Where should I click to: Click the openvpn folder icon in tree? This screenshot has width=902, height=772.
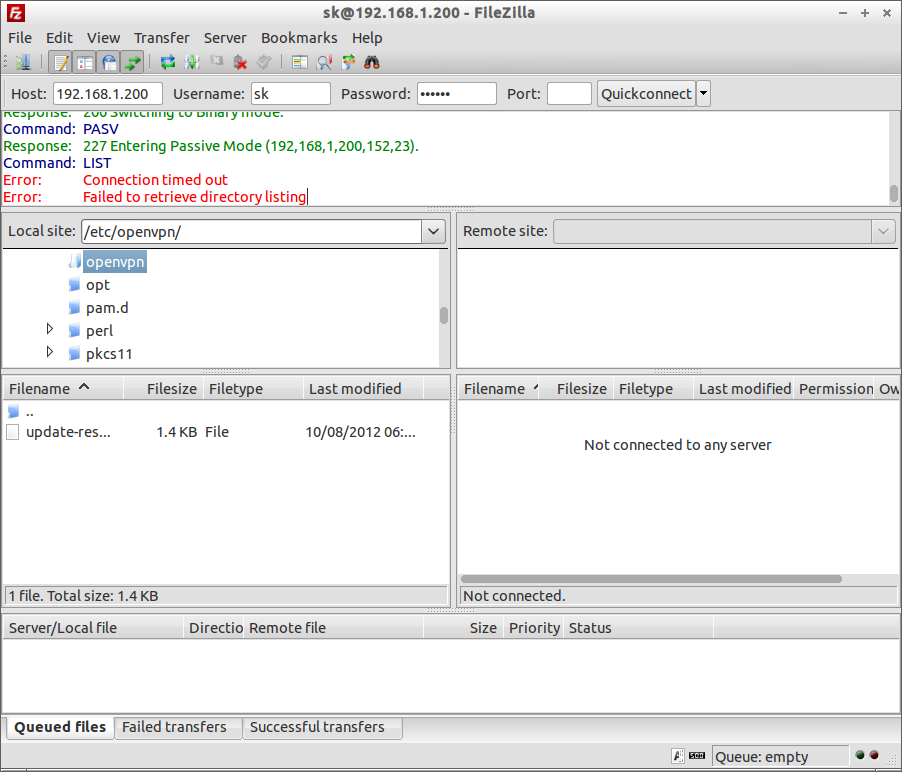pos(74,262)
